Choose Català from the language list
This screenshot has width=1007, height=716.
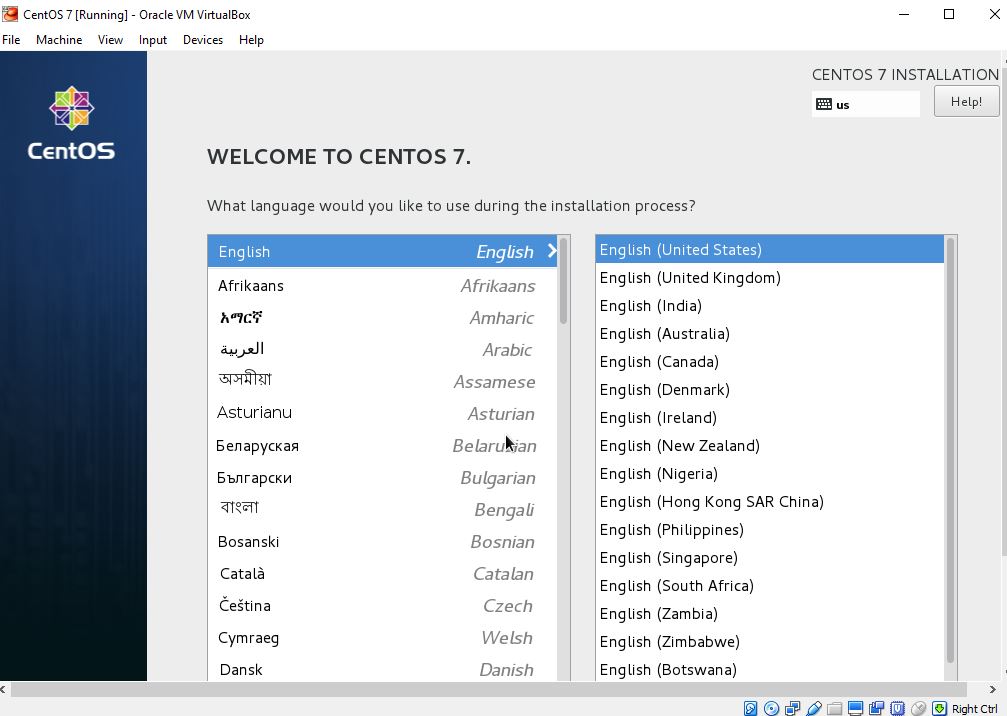click(x=242, y=574)
